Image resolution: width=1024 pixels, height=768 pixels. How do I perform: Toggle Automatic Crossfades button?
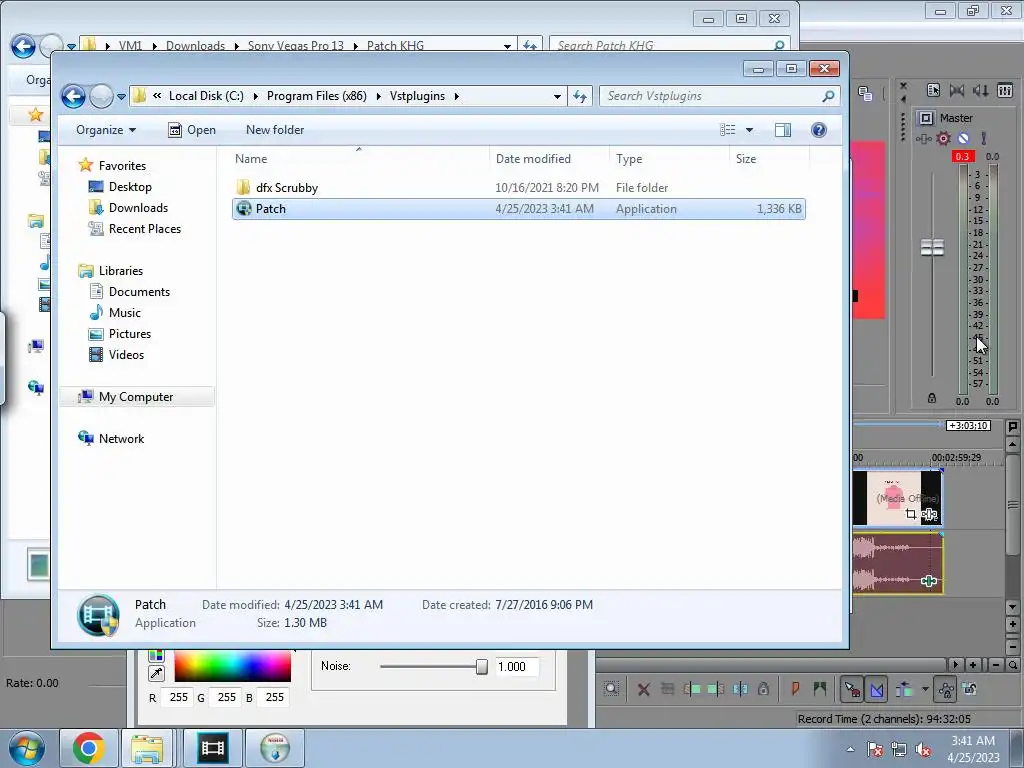(x=876, y=689)
